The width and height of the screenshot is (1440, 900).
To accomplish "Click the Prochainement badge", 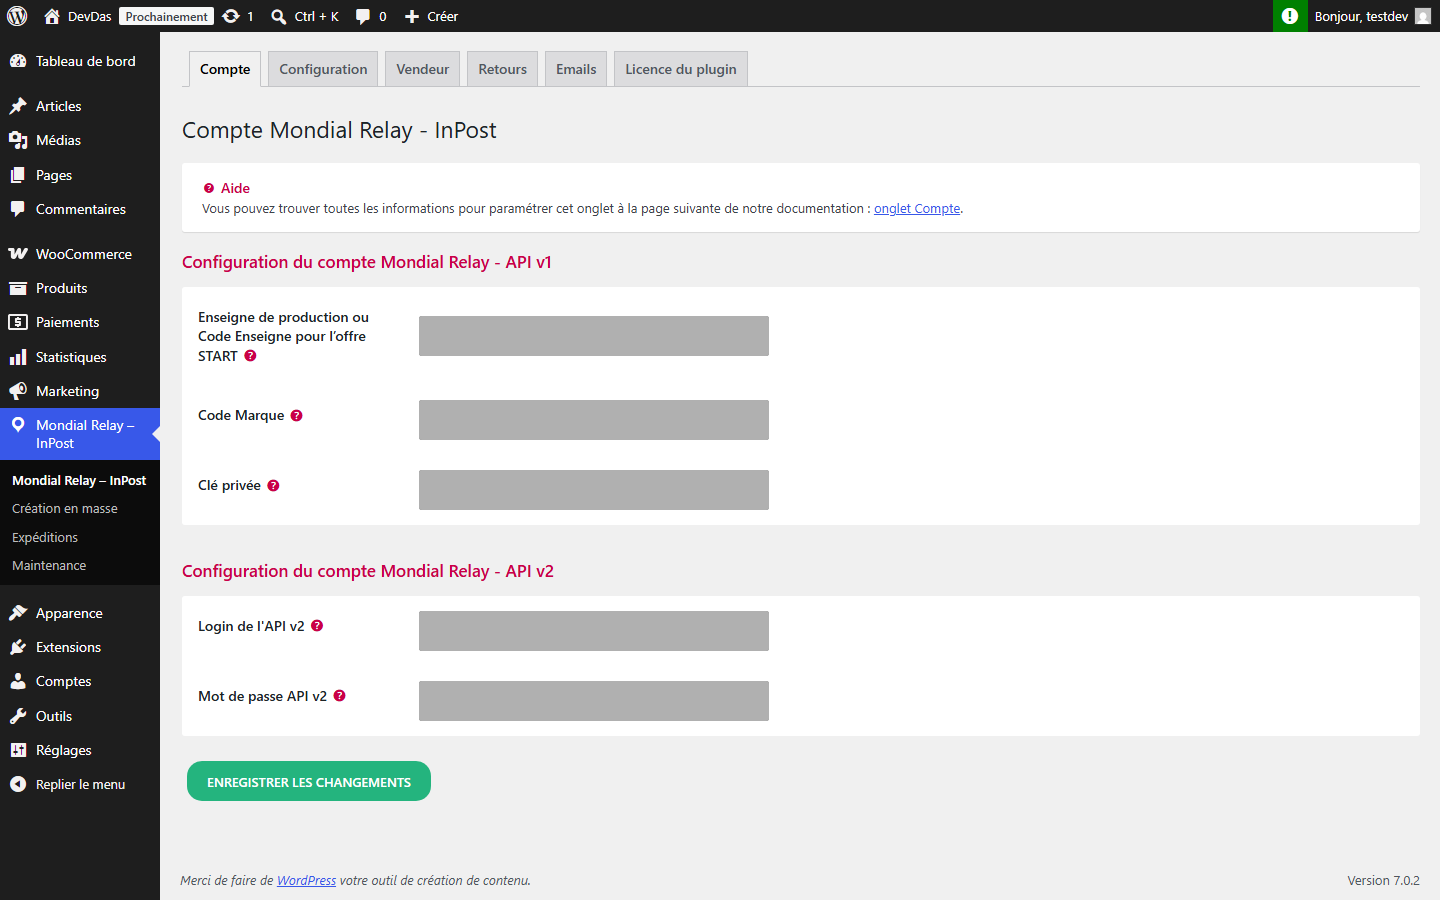I will (167, 16).
